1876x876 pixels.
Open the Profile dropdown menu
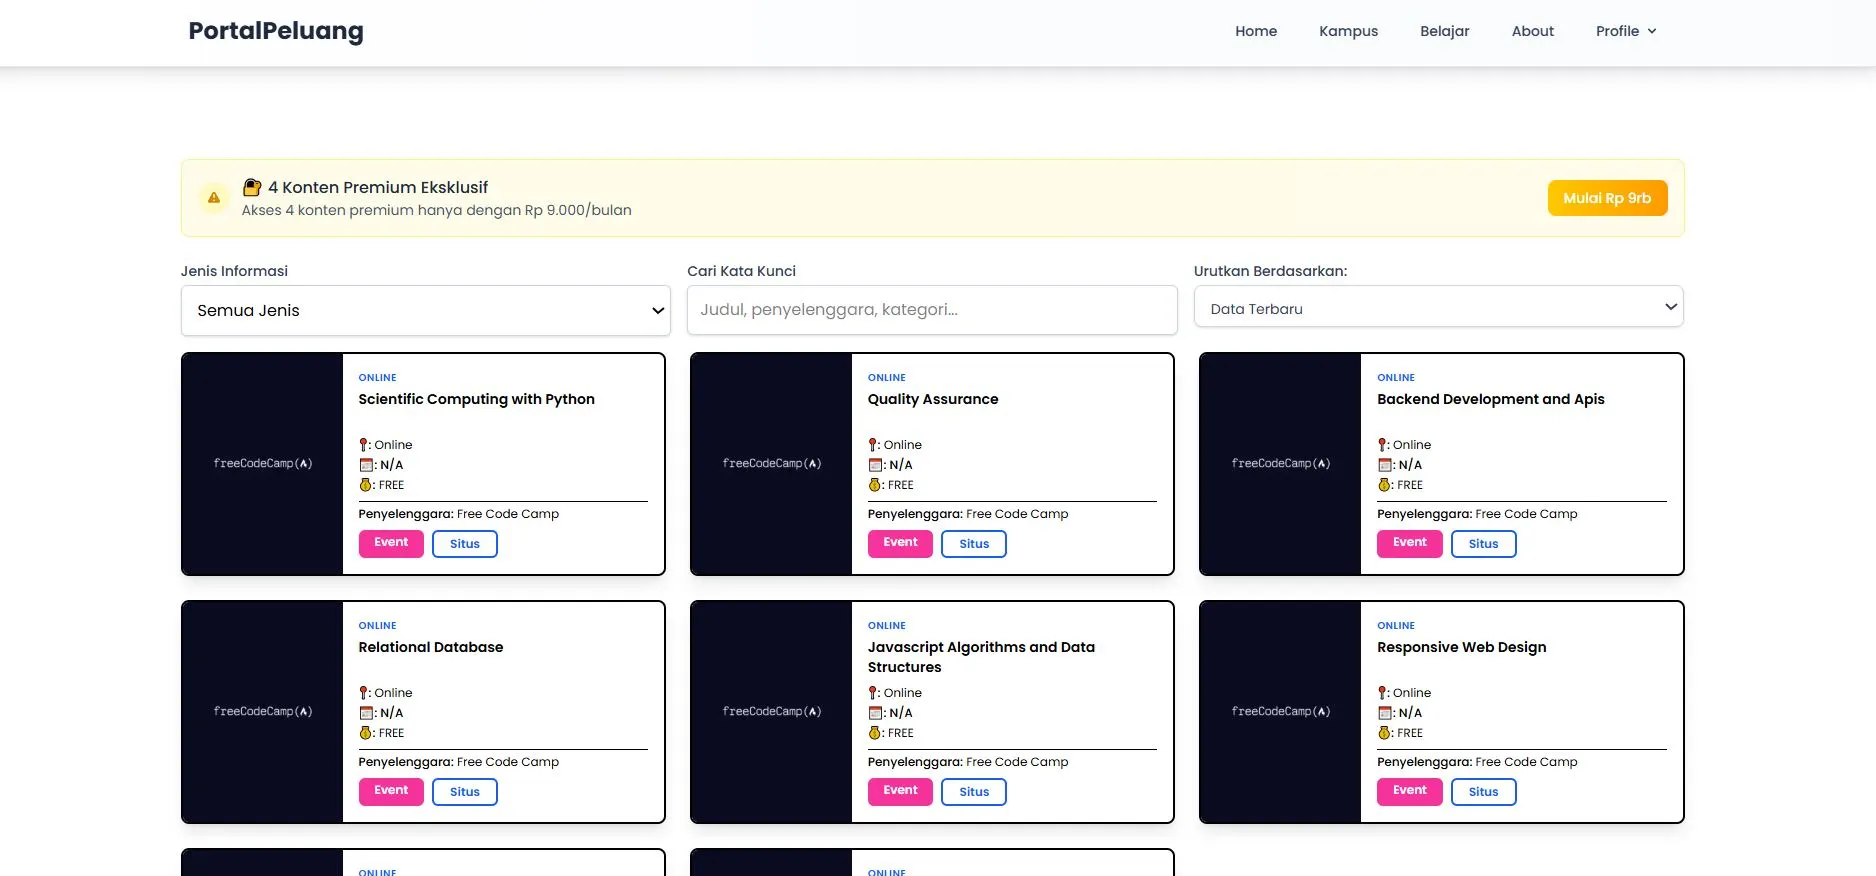(x=1626, y=31)
